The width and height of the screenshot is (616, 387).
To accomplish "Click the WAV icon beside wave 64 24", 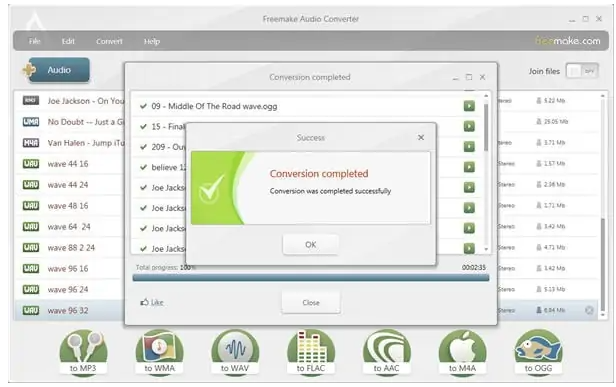I will 31,226.
